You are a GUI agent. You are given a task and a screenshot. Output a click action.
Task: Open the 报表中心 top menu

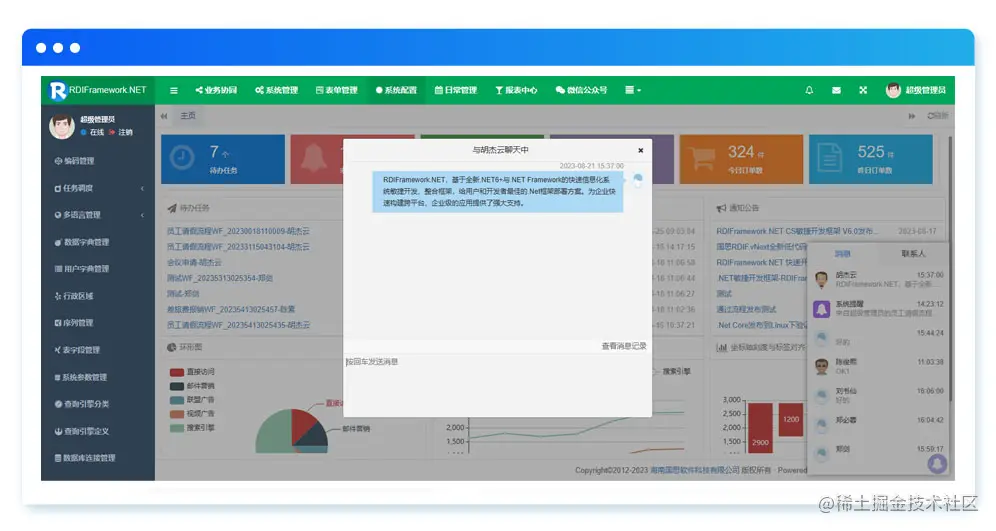516,90
